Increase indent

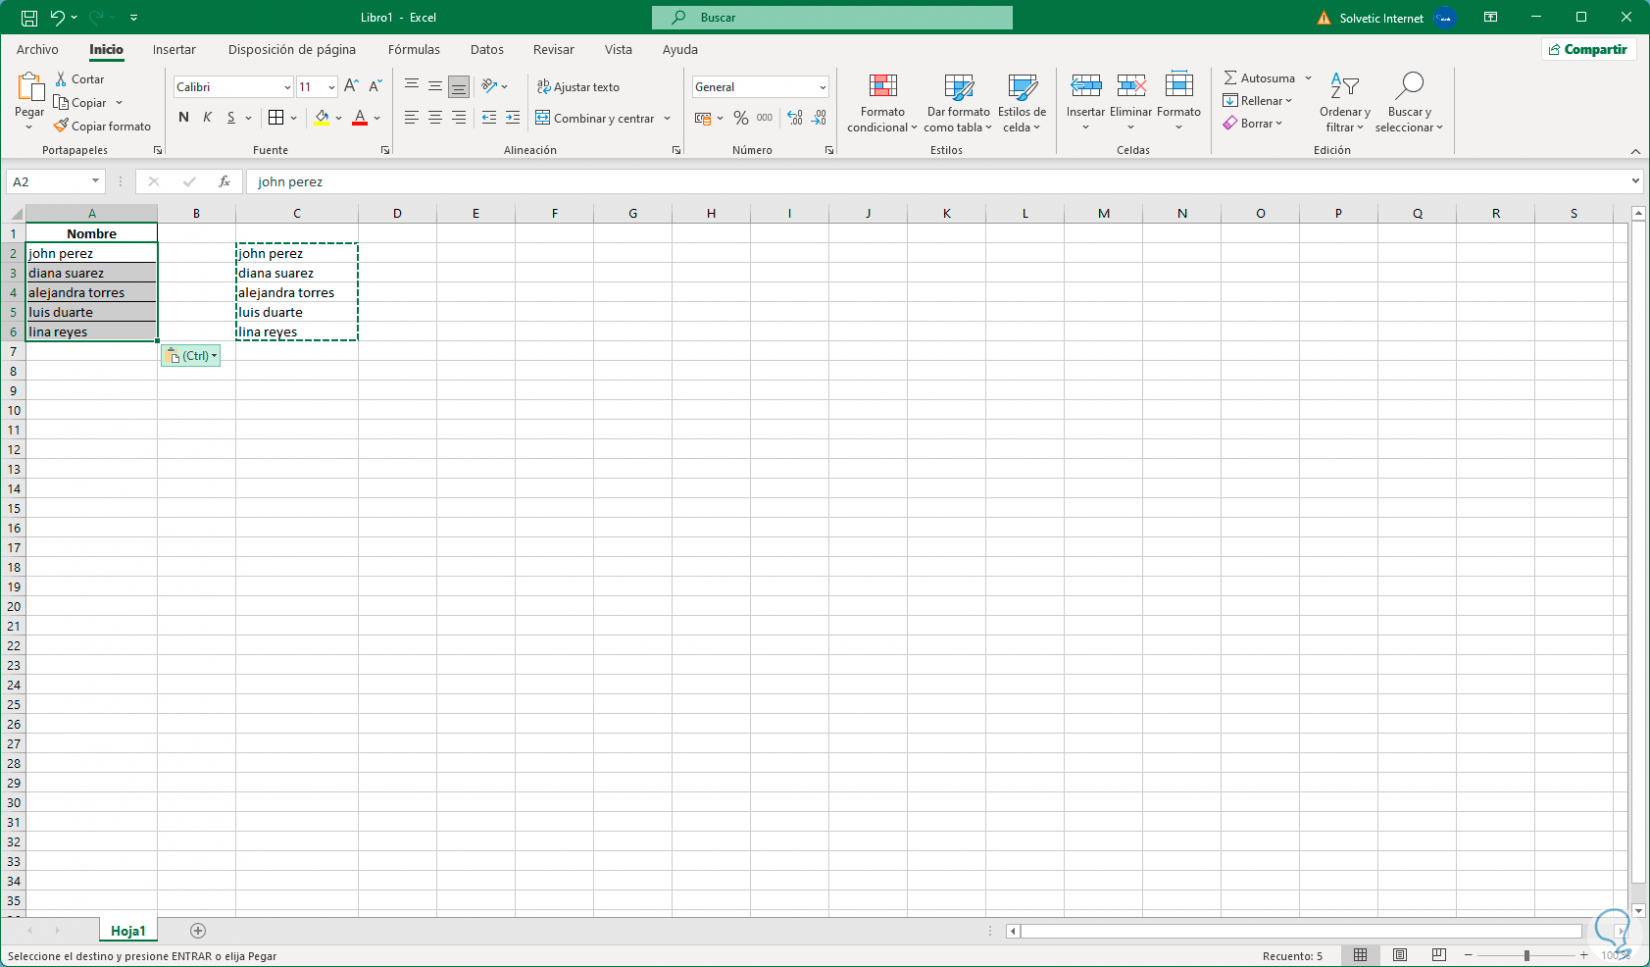pos(513,118)
